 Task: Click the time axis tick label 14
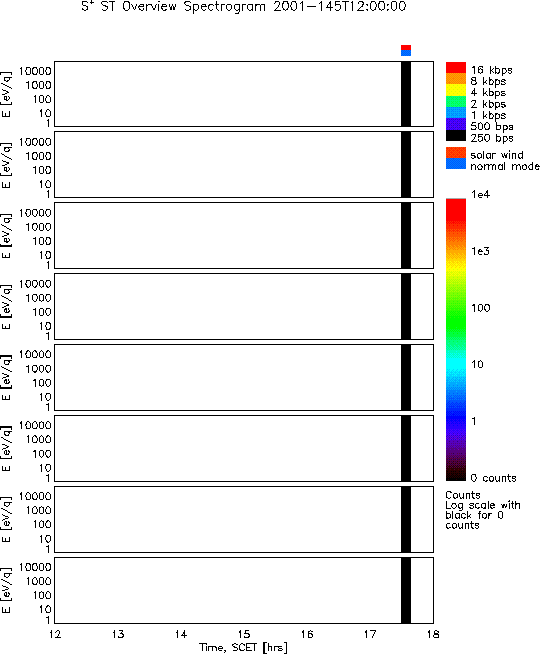(x=181, y=634)
